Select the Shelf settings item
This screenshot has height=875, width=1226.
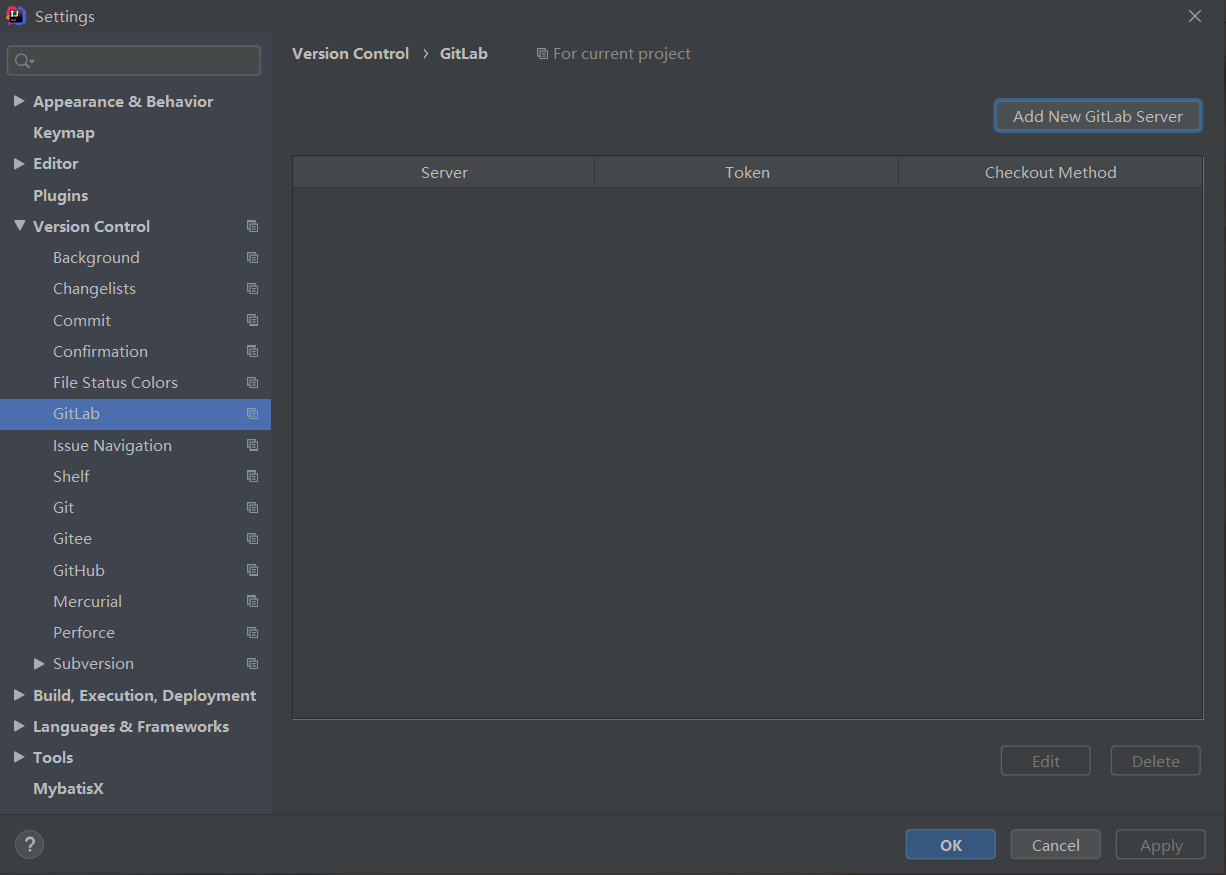(x=71, y=476)
